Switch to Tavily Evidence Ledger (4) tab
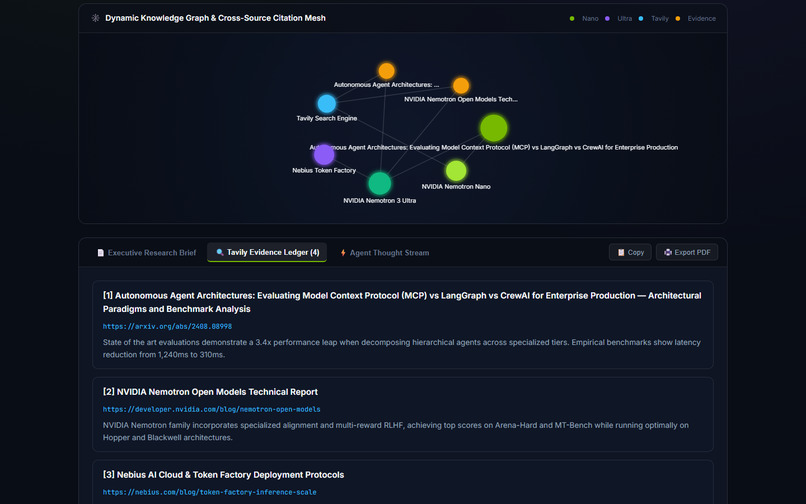The width and height of the screenshot is (806, 504). pos(267,252)
